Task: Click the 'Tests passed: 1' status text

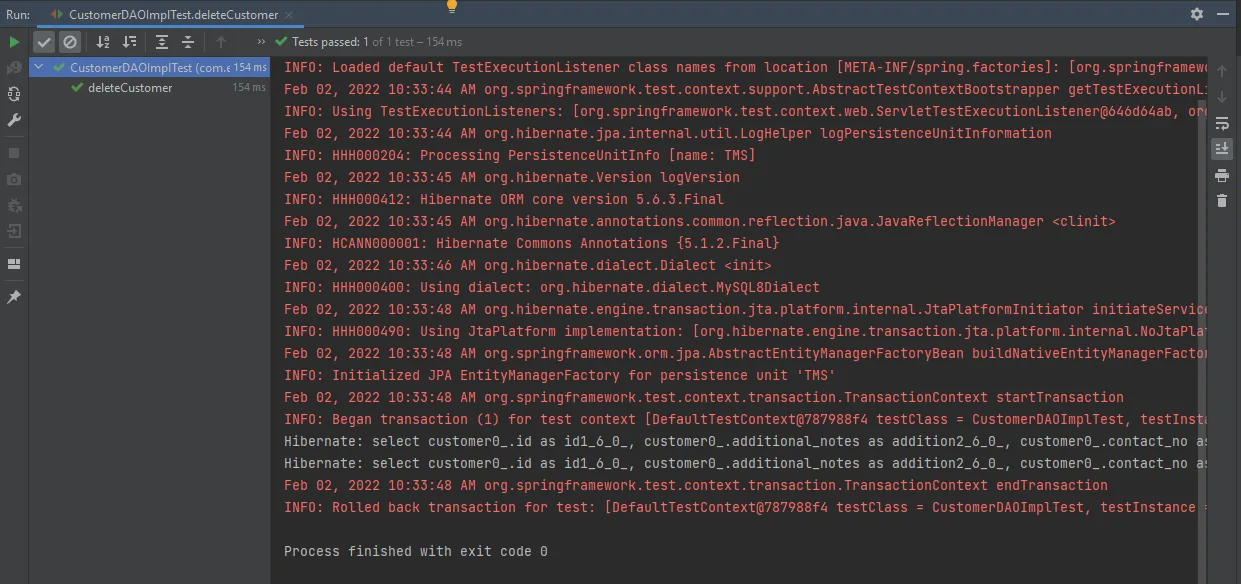Action: (x=326, y=42)
